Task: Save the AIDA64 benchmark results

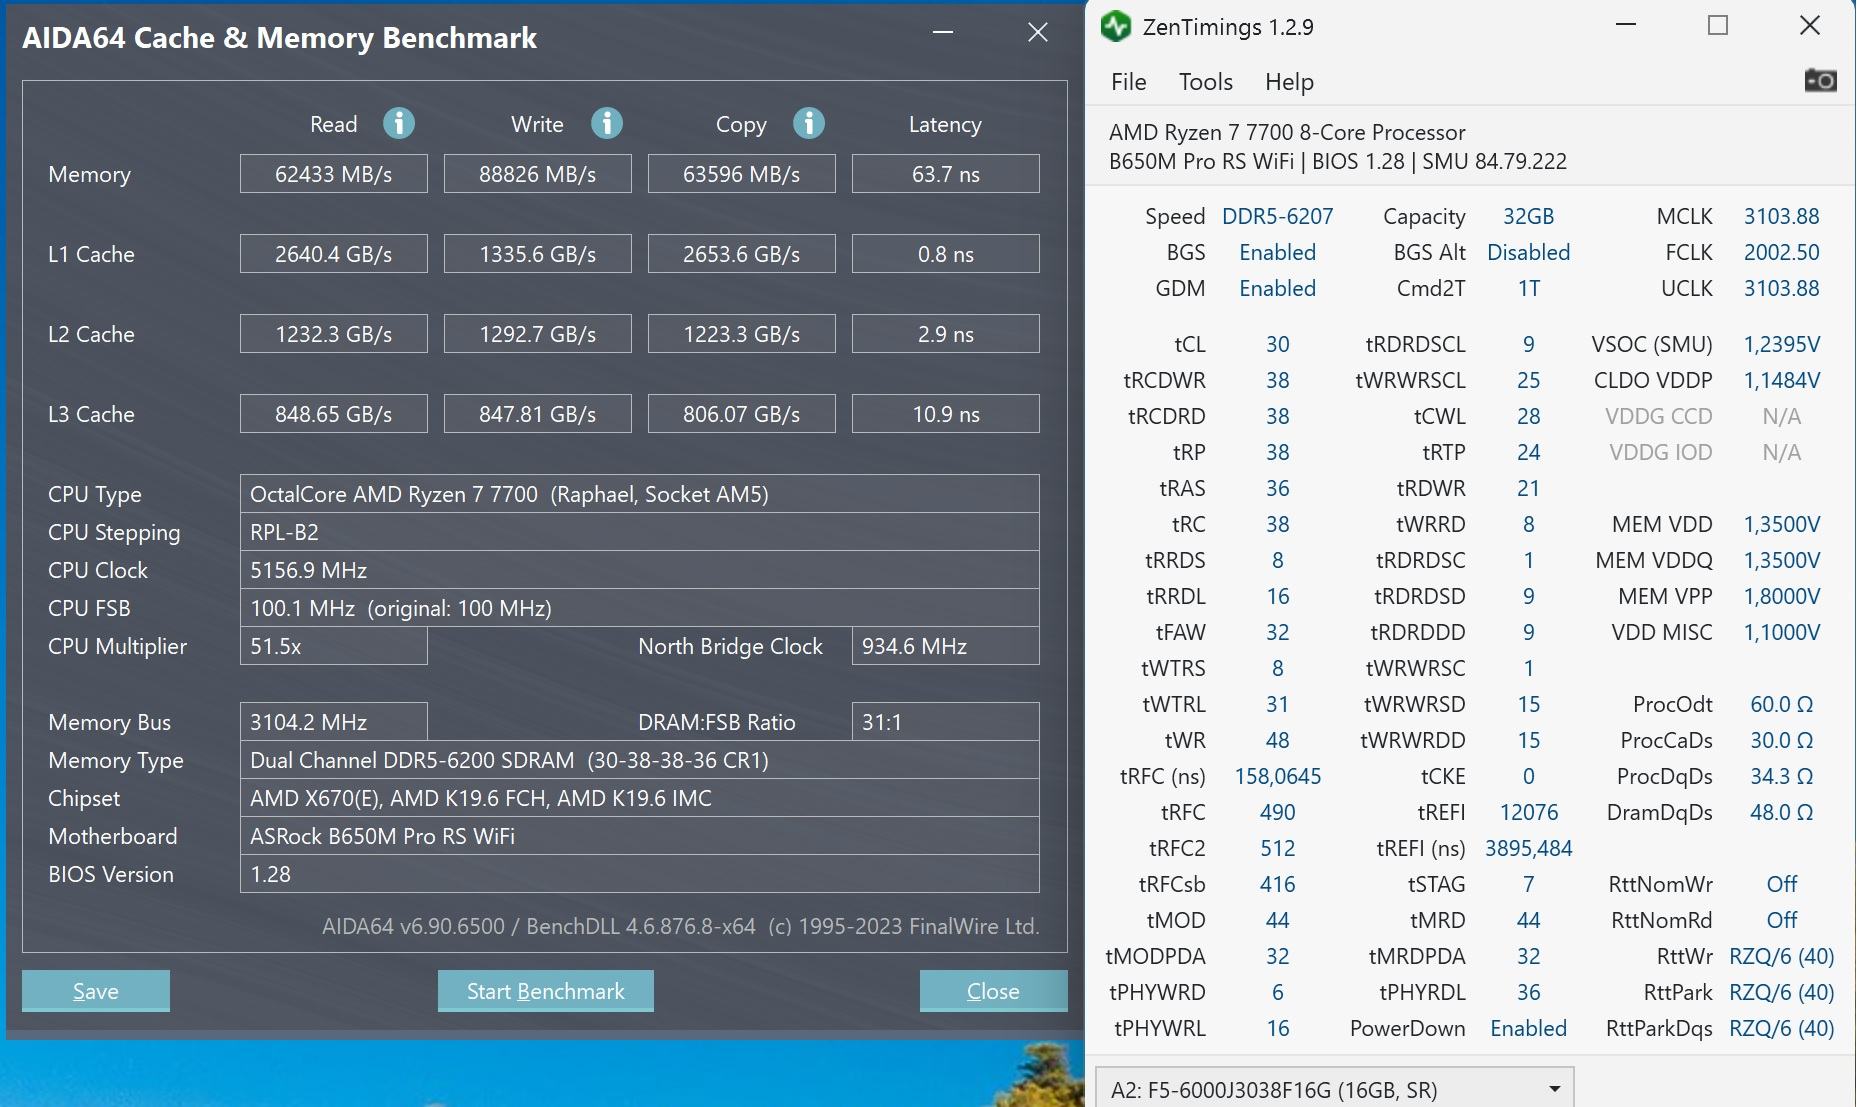Action: coord(96,991)
